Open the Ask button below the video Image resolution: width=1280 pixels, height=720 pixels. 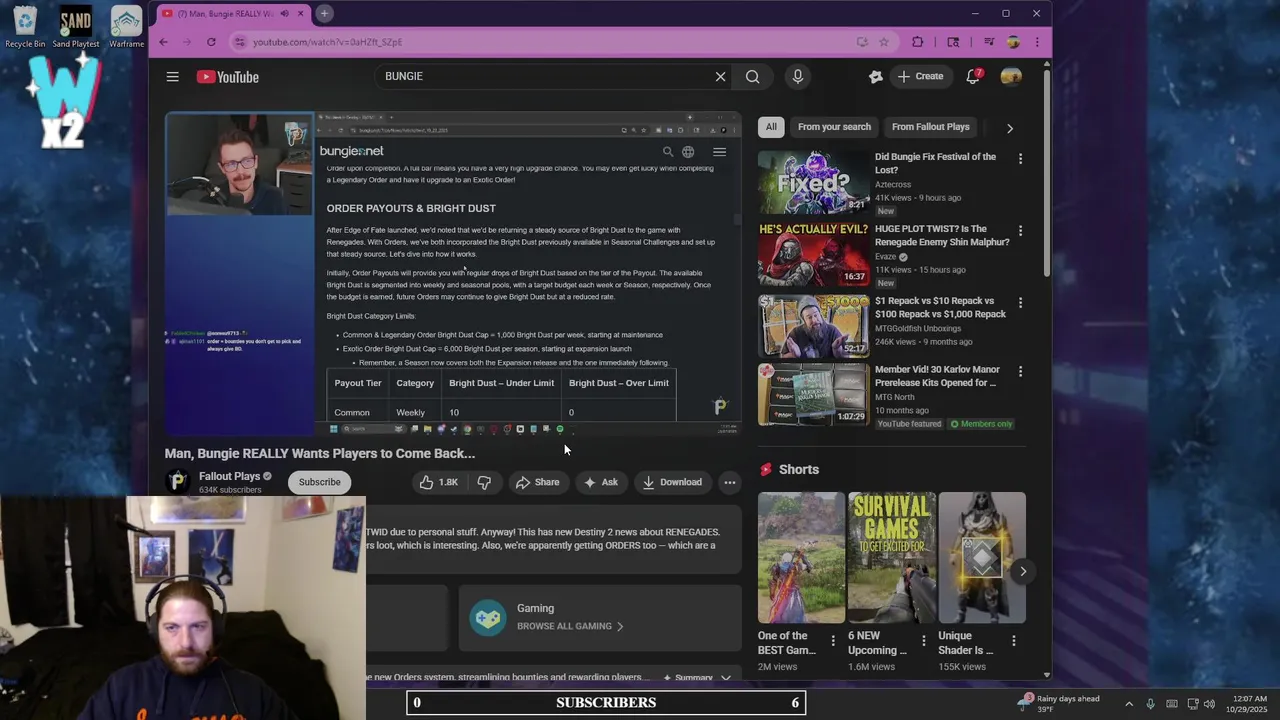tap(600, 482)
